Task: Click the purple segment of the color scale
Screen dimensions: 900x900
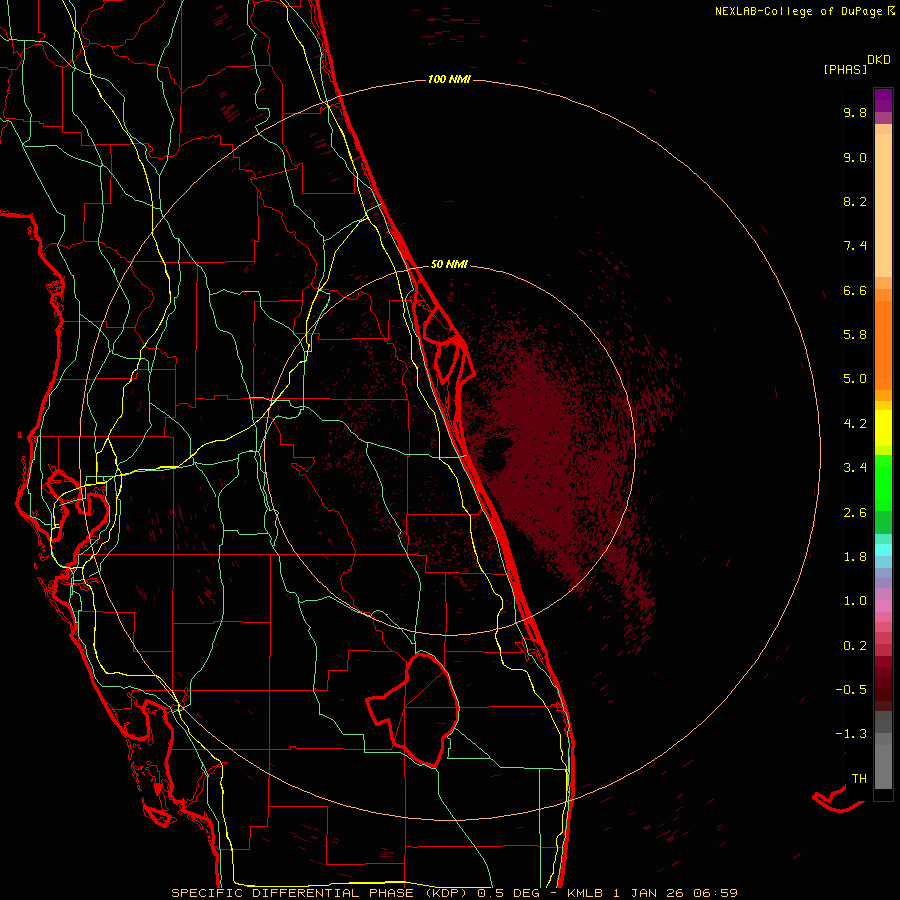Action: [x=883, y=100]
